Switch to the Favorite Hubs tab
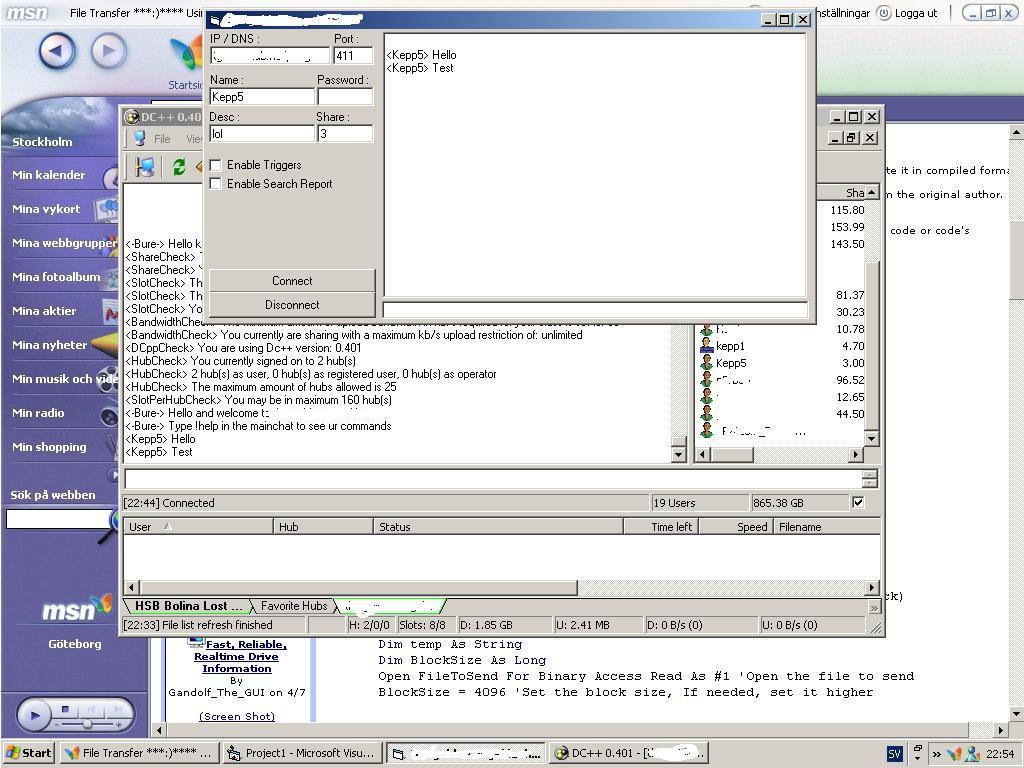 tap(294, 606)
